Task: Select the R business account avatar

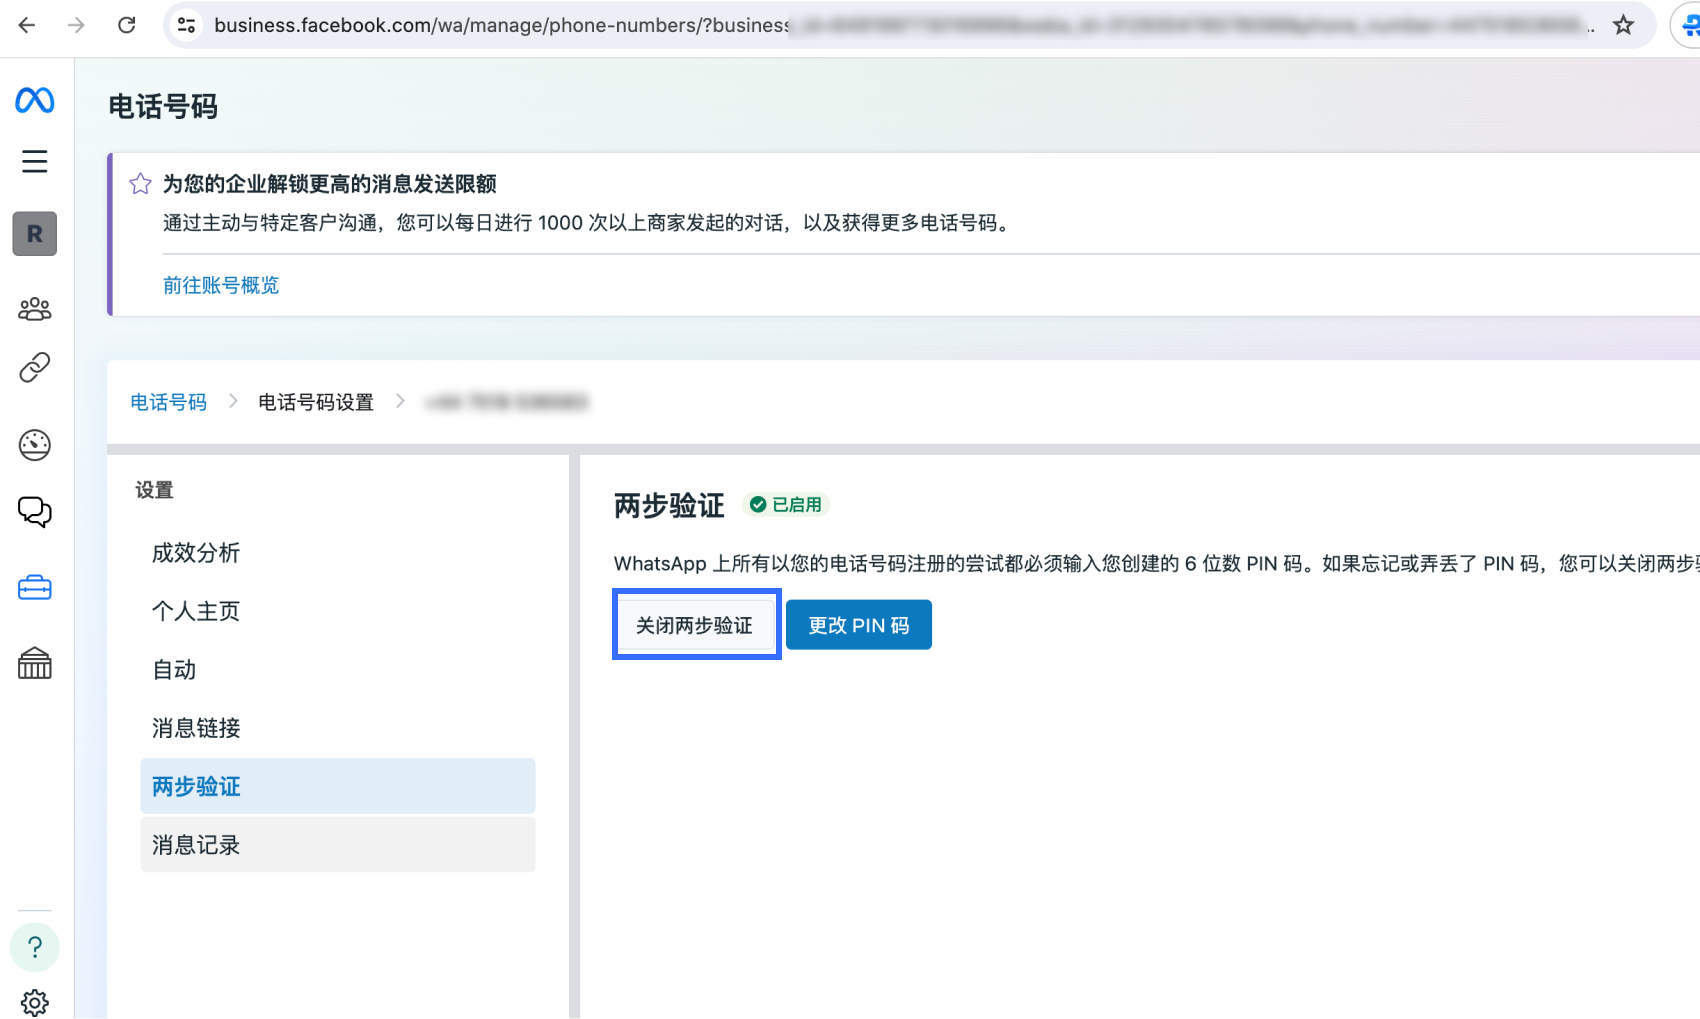Action: (x=35, y=234)
